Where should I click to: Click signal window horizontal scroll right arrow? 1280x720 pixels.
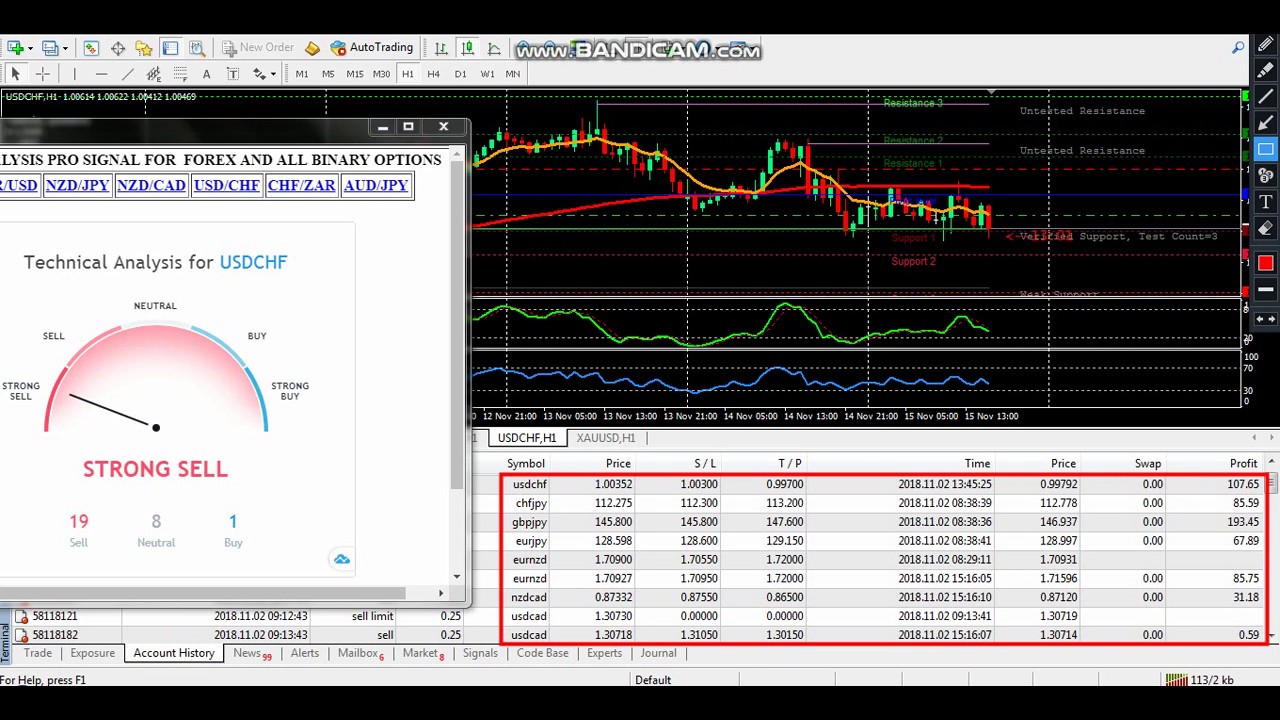[x=441, y=593]
